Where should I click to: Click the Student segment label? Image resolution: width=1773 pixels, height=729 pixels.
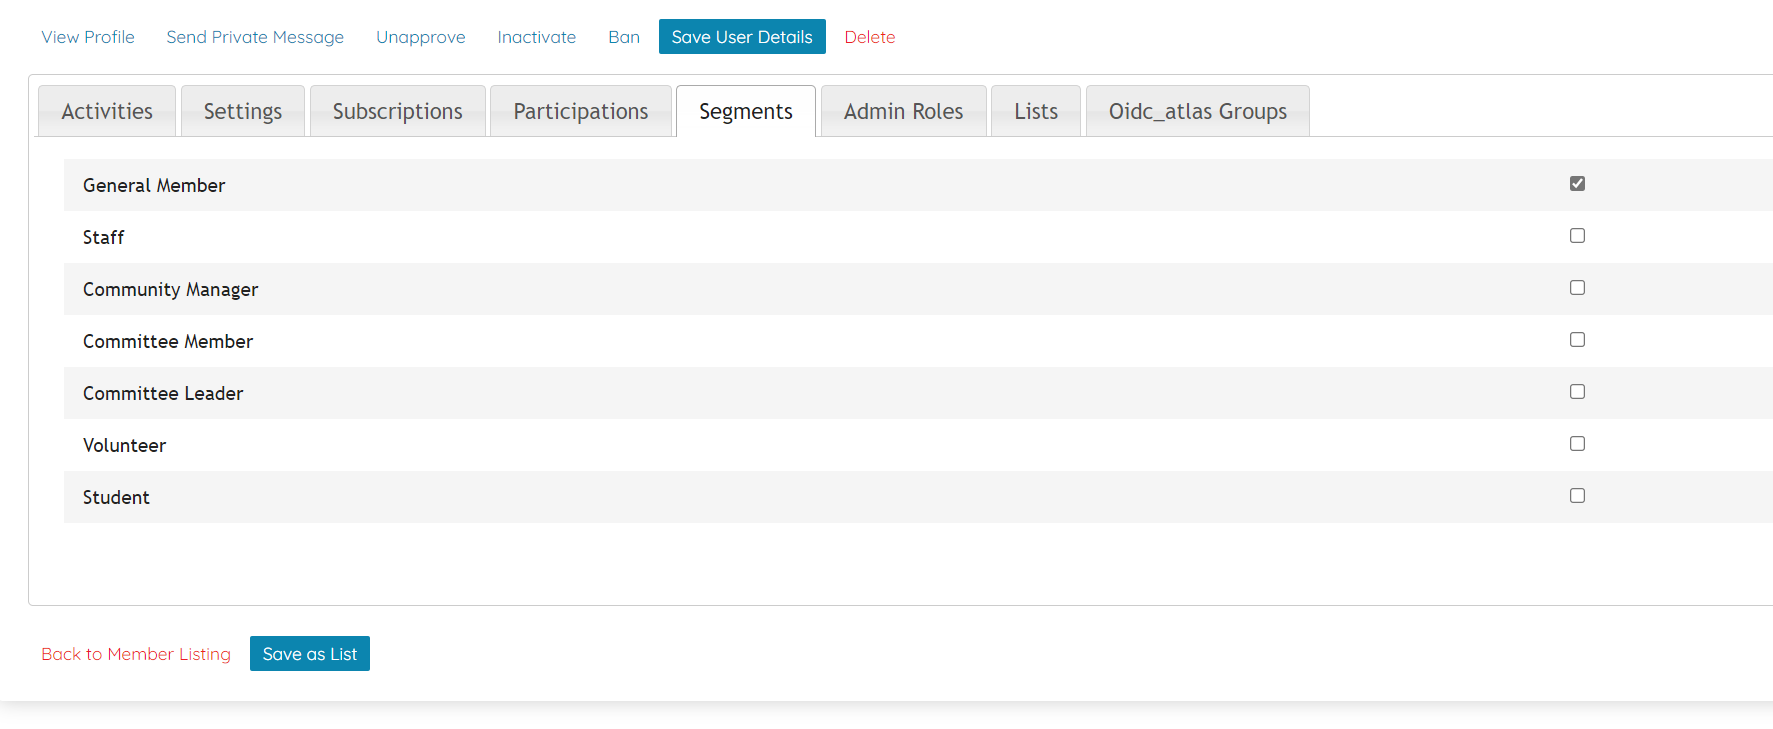click(116, 497)
